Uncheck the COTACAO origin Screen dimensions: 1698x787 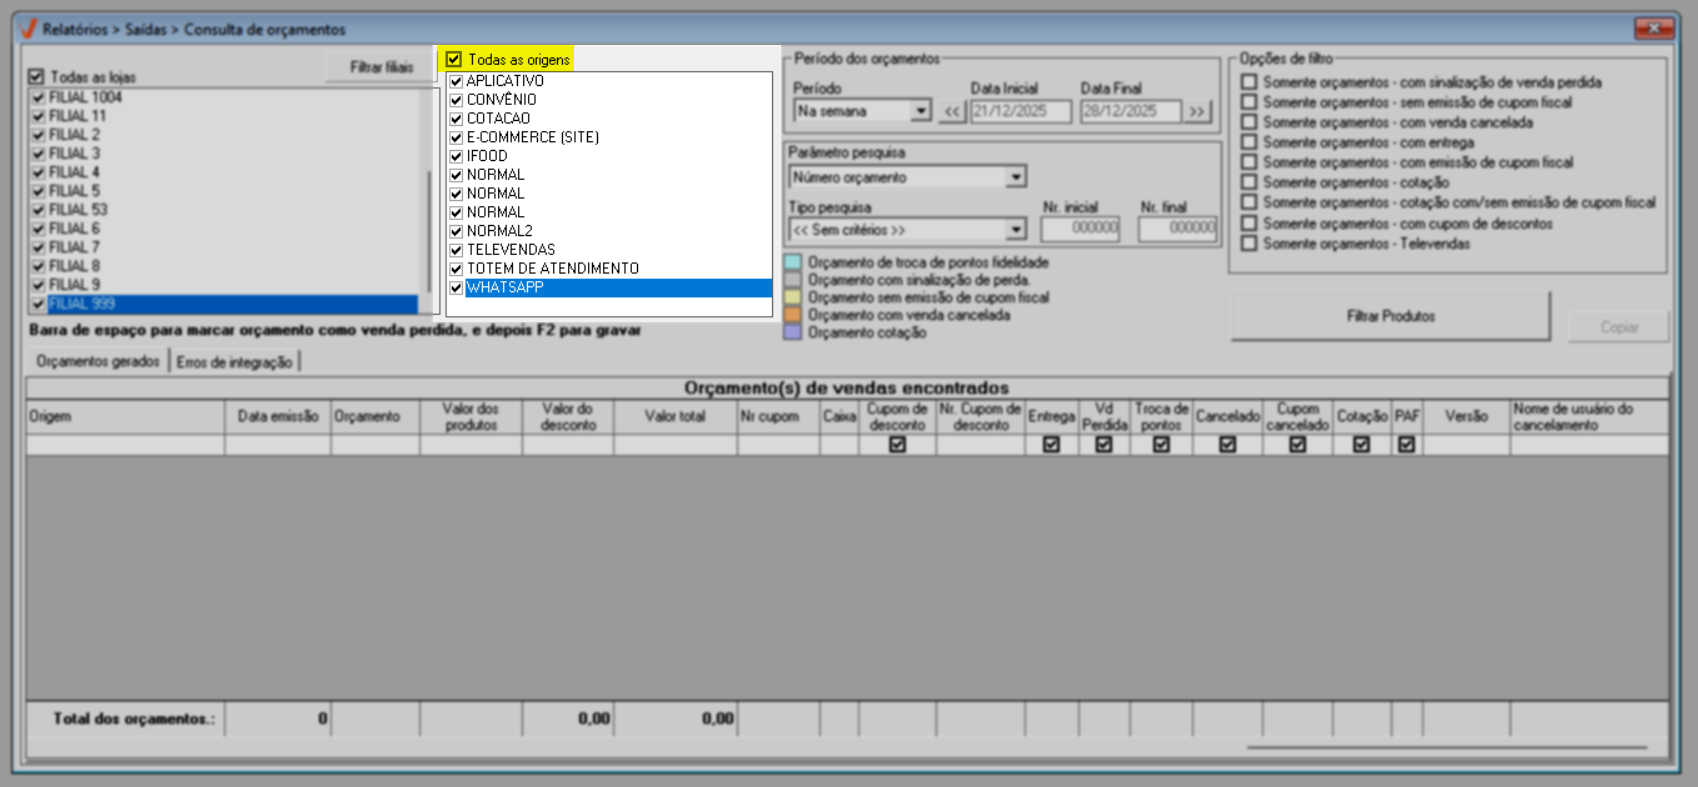[x=456, y=119]
